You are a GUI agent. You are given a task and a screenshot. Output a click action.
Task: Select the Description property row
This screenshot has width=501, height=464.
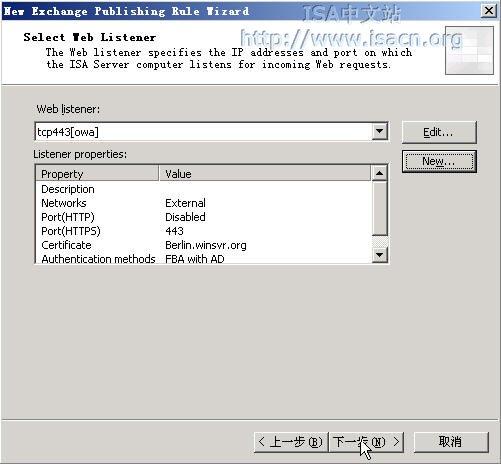tap(203, 189)
